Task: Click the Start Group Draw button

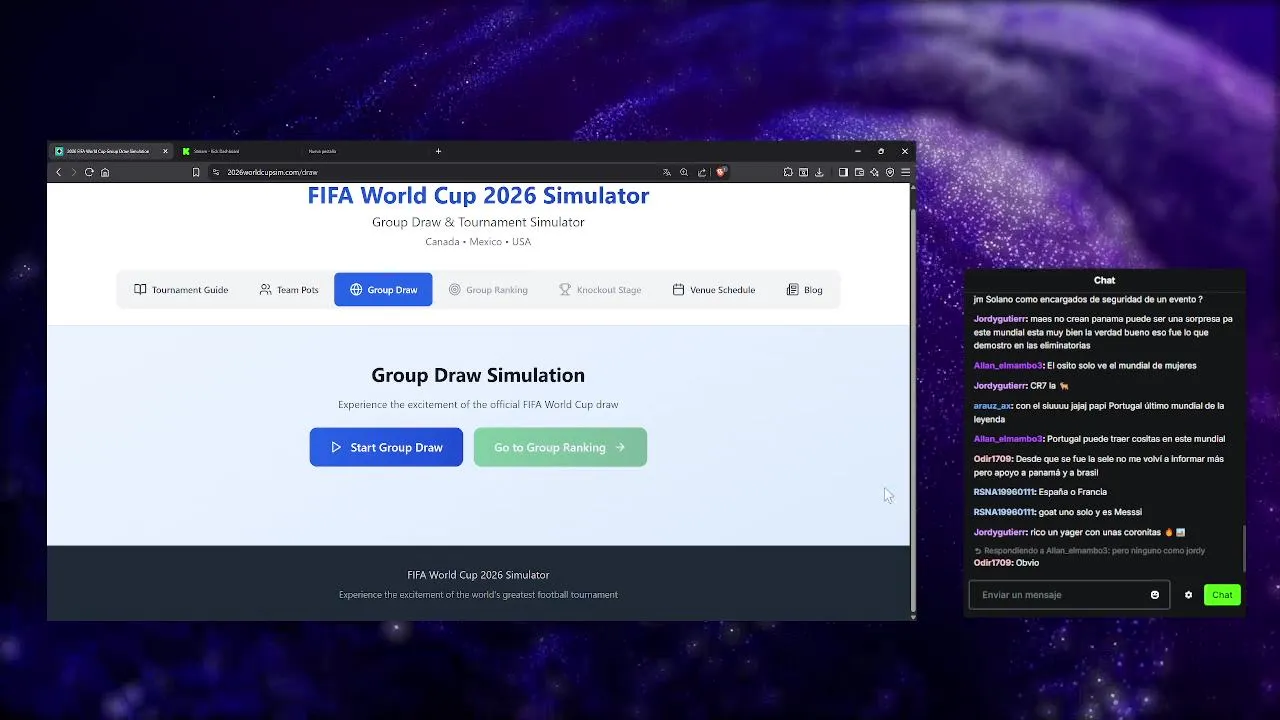Action: (386, 447)
